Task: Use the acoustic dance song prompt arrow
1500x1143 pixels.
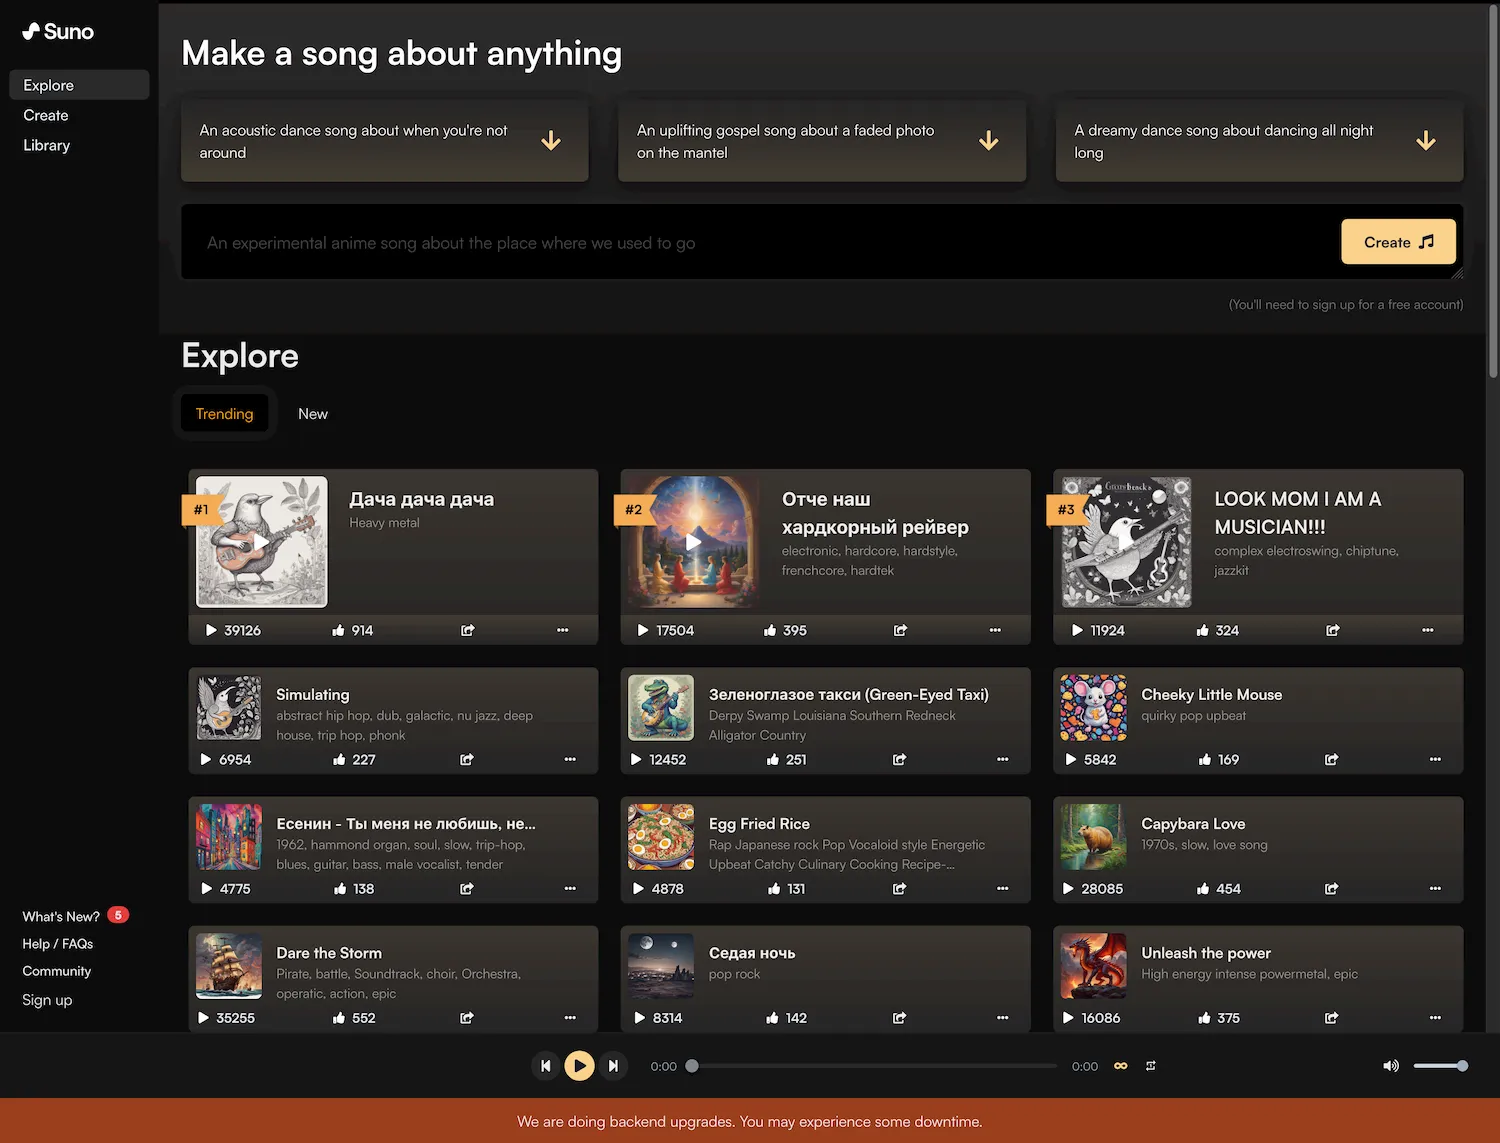Action: [x=551, y=141]
